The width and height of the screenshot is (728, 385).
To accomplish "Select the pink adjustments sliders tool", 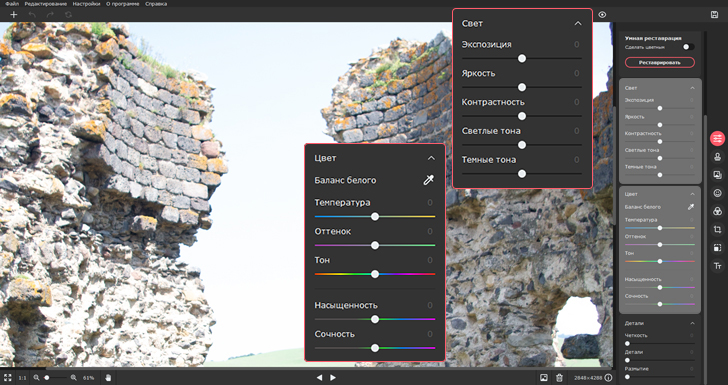I will point(718,138).
